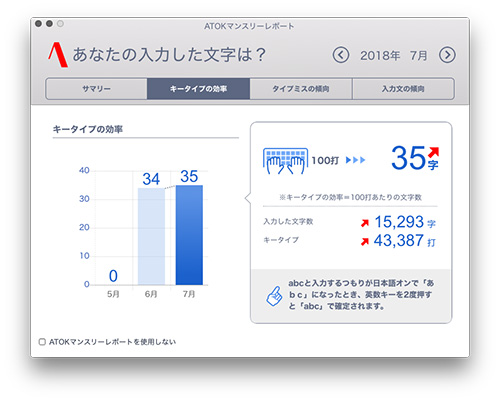Click the abc input tip text
The image size is (500, 401).
coord(361,295)
